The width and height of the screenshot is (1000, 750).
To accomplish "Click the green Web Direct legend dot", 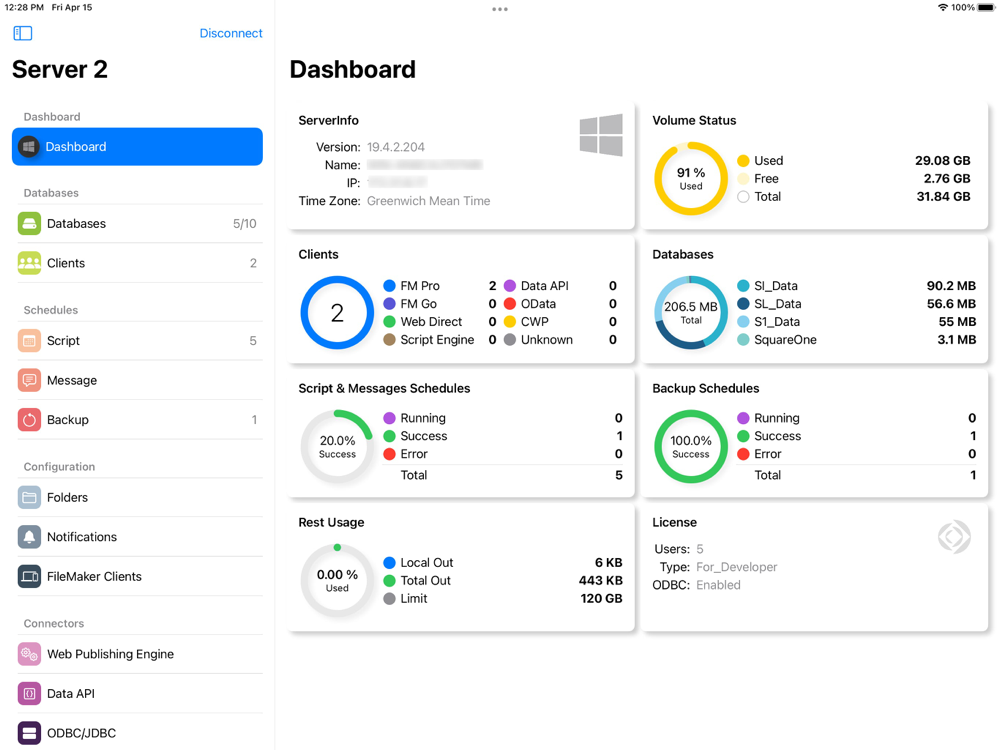I will point(389,321).
